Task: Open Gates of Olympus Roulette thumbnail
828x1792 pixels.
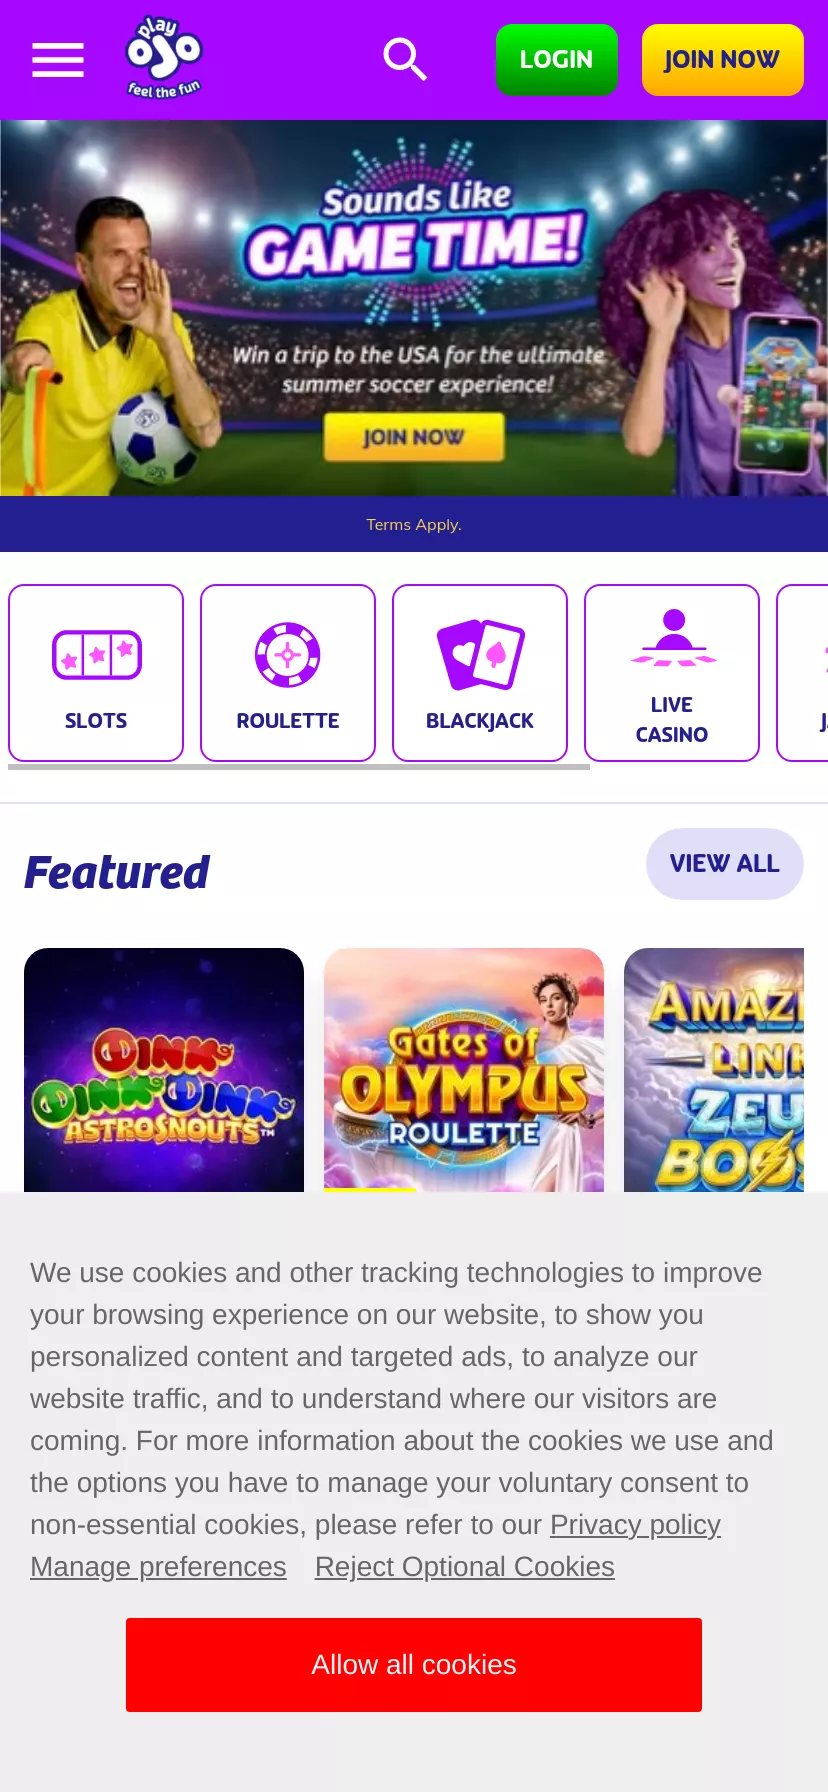Action: pos(464,1070)
